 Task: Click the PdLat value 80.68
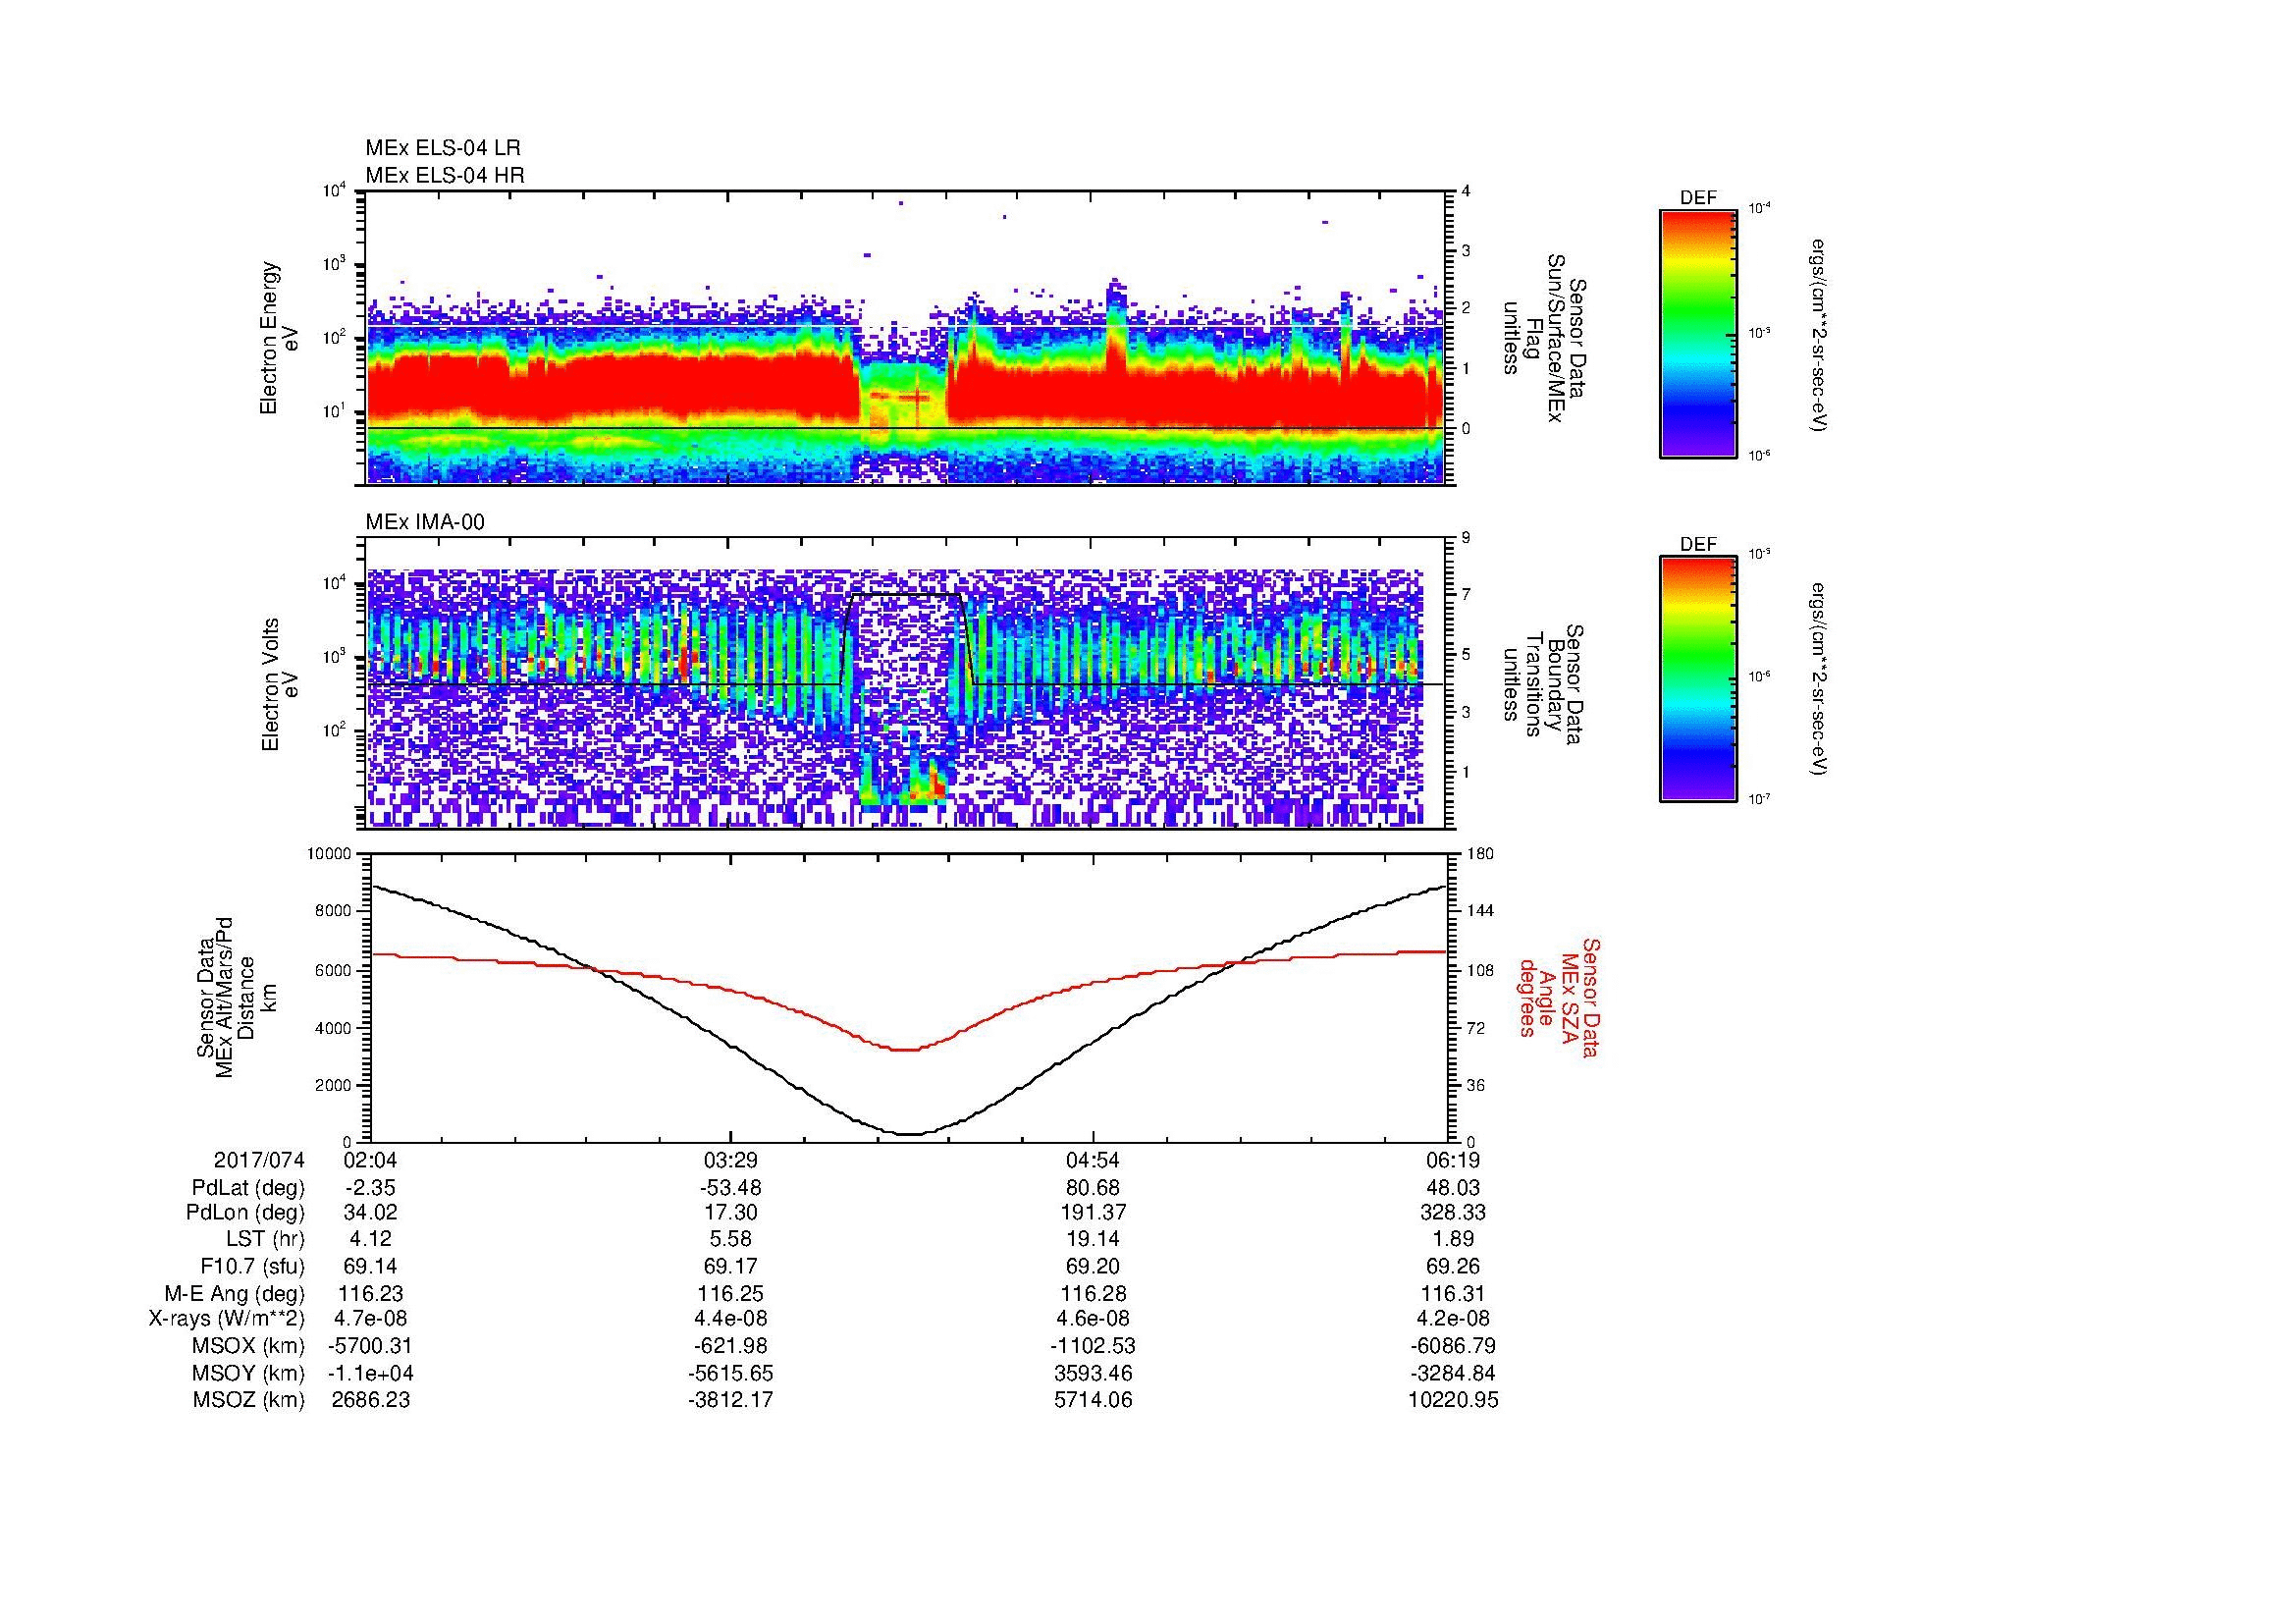[x=1093, y=1188]
